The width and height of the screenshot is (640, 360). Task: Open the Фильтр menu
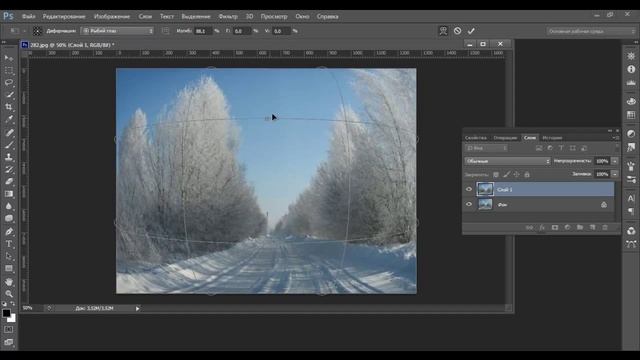[228, 16]
